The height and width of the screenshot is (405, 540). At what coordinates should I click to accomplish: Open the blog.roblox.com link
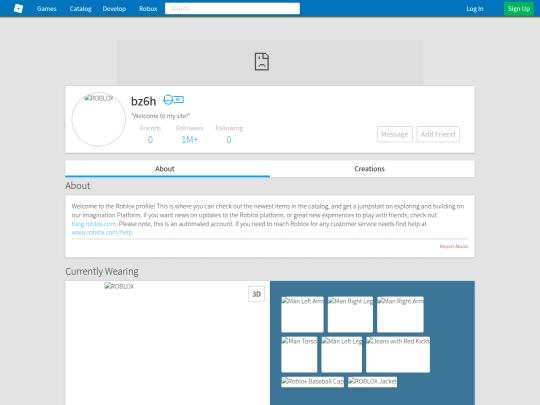[x=94, y=224]
